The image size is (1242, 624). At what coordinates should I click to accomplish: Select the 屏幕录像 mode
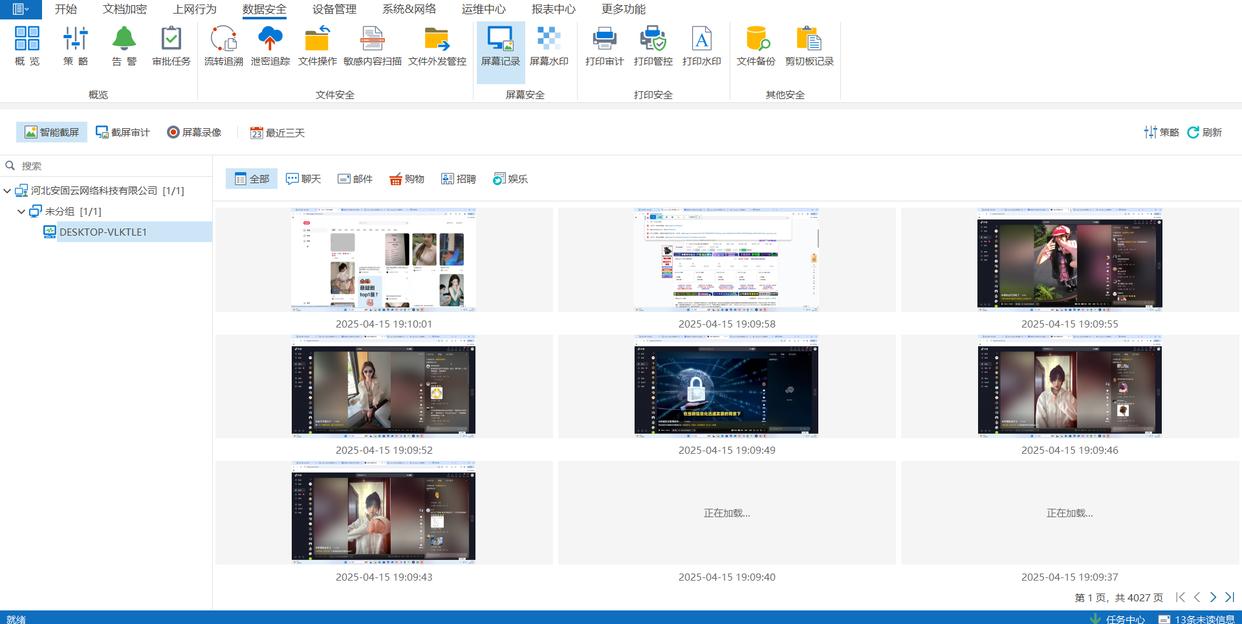coord(193,132)
